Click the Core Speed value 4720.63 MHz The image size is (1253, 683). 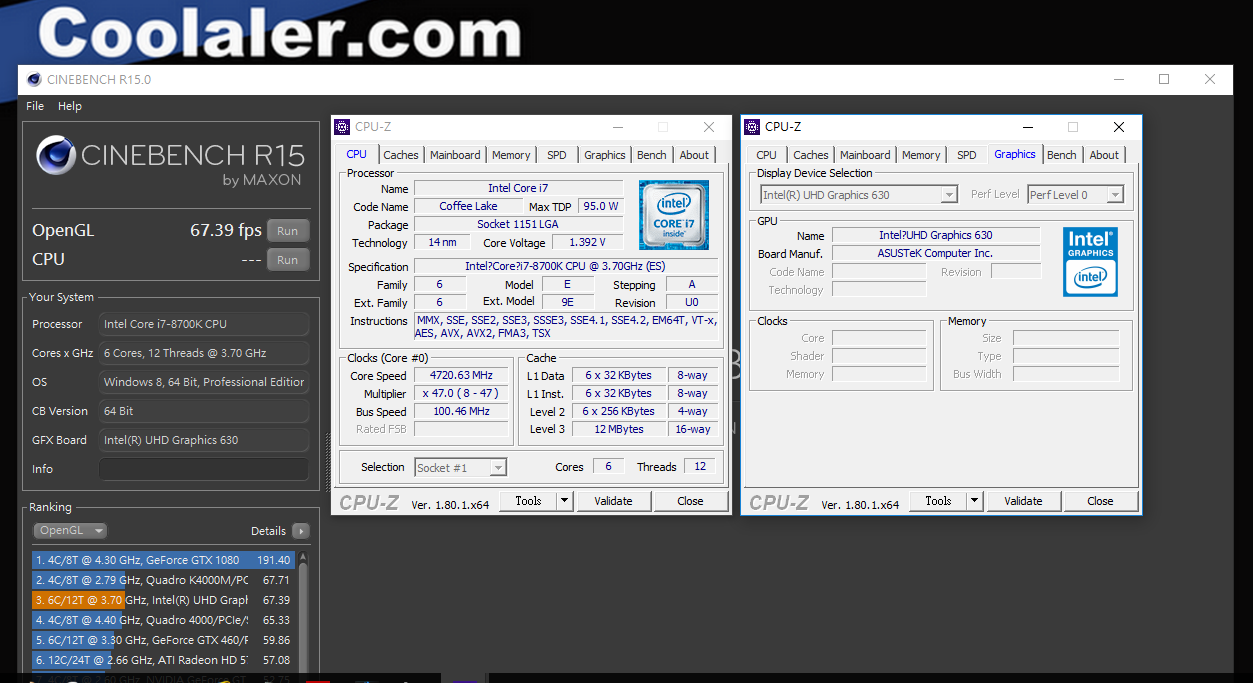click(x=462, y=376)
